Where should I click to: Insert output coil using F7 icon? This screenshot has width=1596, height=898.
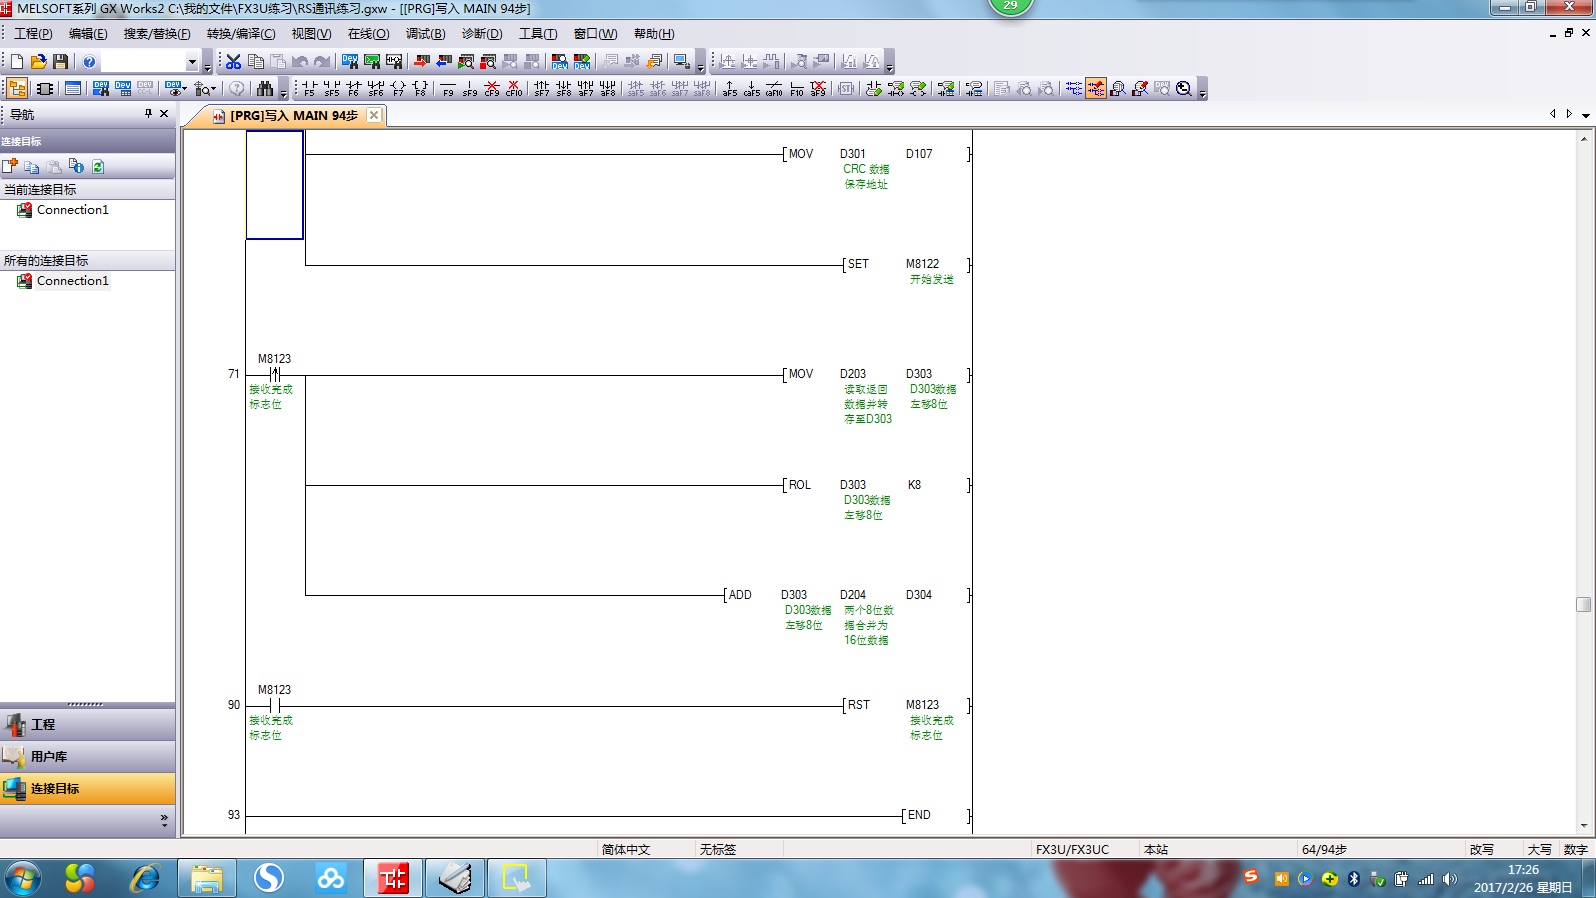(398, 89)
